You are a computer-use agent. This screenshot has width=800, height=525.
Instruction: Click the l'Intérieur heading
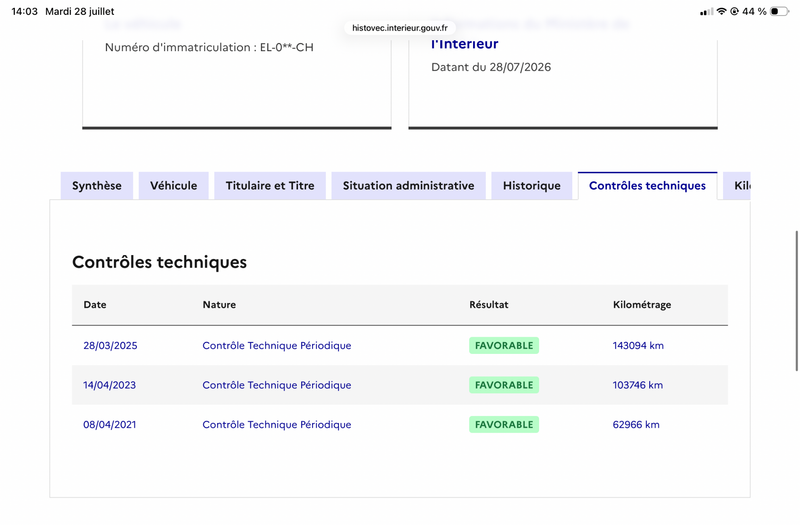(465, 44)
